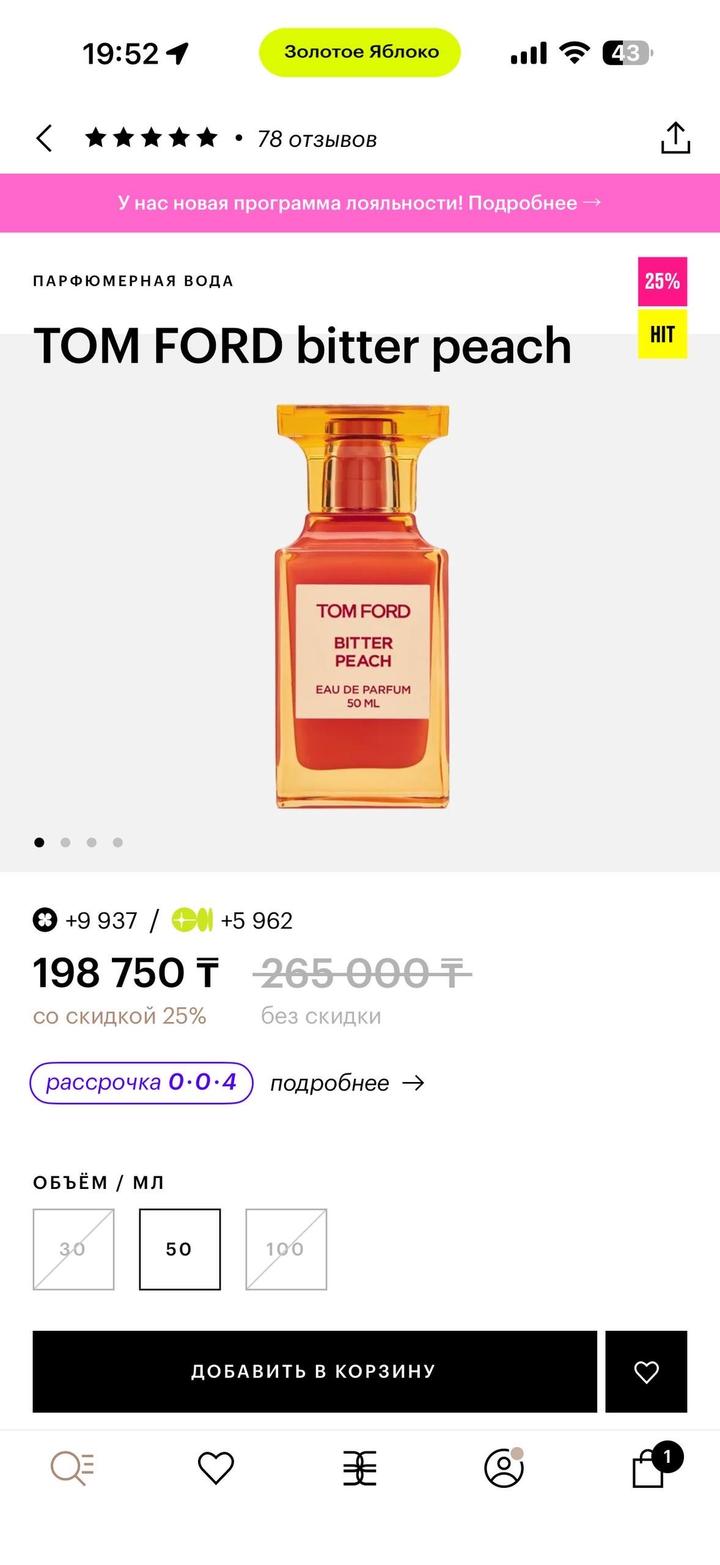Tap the back arrow icon
720x1565 pixels.
pyautogui.click(x=44, y=138)
